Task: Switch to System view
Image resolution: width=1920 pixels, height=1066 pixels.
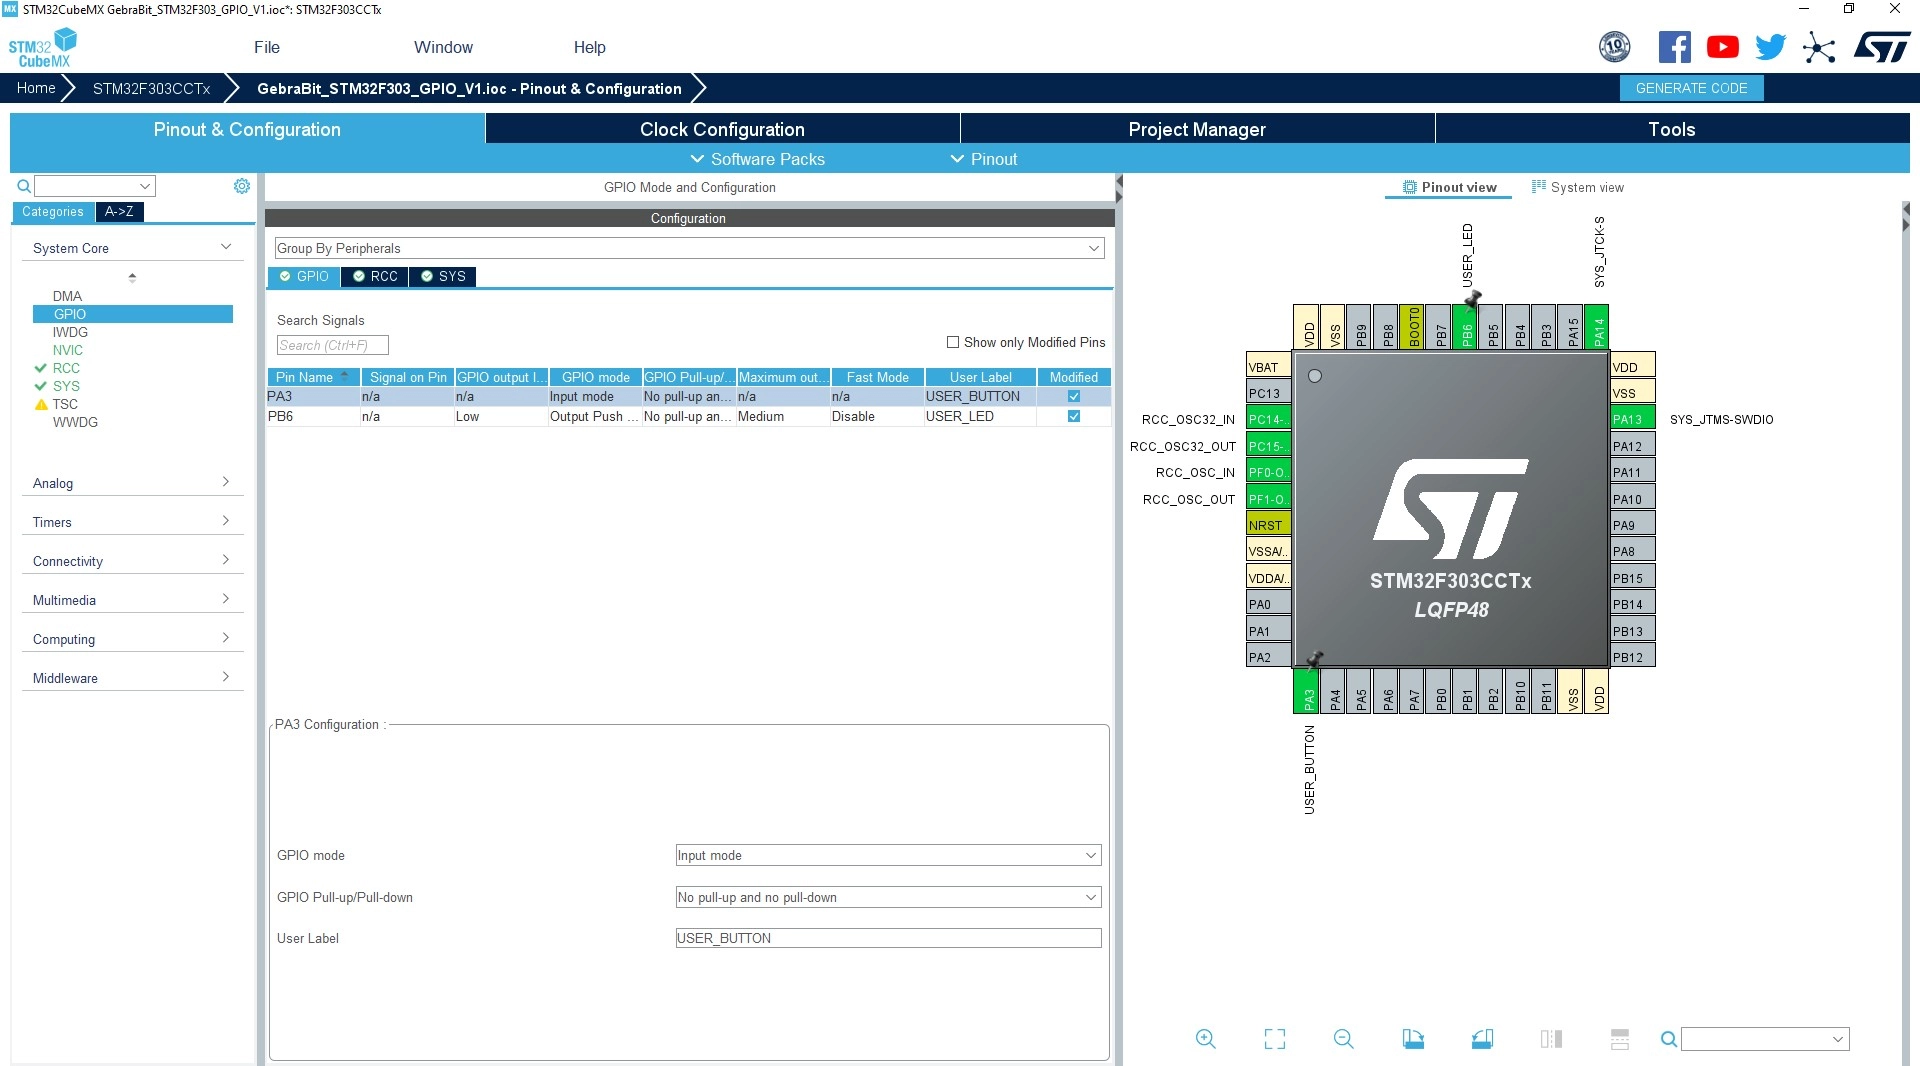Action: point(1578,187)
